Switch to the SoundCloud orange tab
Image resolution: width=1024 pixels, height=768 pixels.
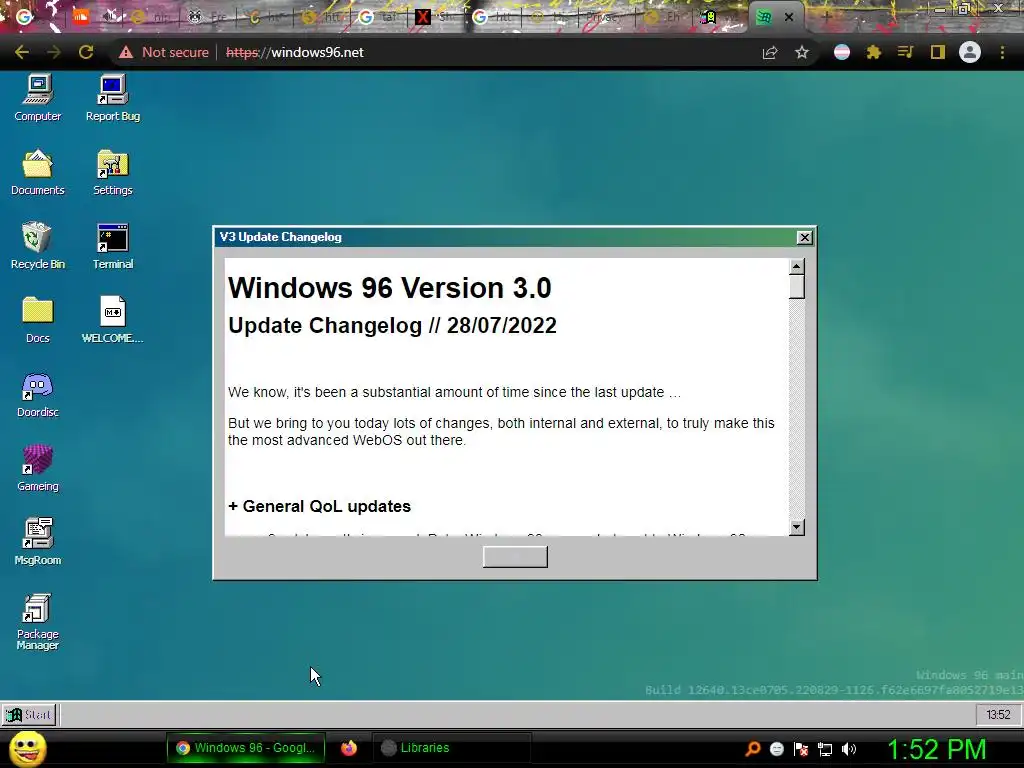(81, 17)
